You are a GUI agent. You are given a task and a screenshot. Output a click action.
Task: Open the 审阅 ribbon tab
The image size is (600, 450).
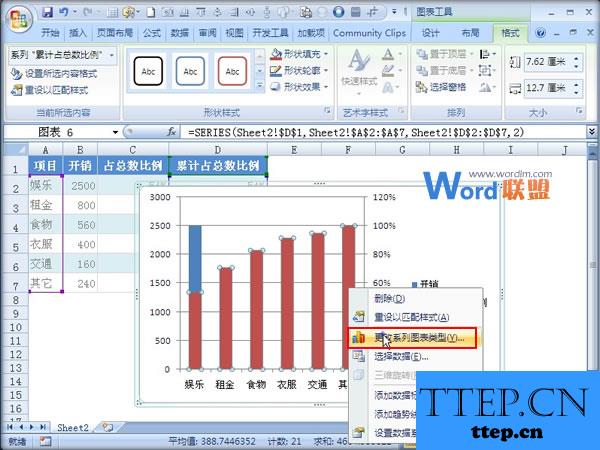207,33
